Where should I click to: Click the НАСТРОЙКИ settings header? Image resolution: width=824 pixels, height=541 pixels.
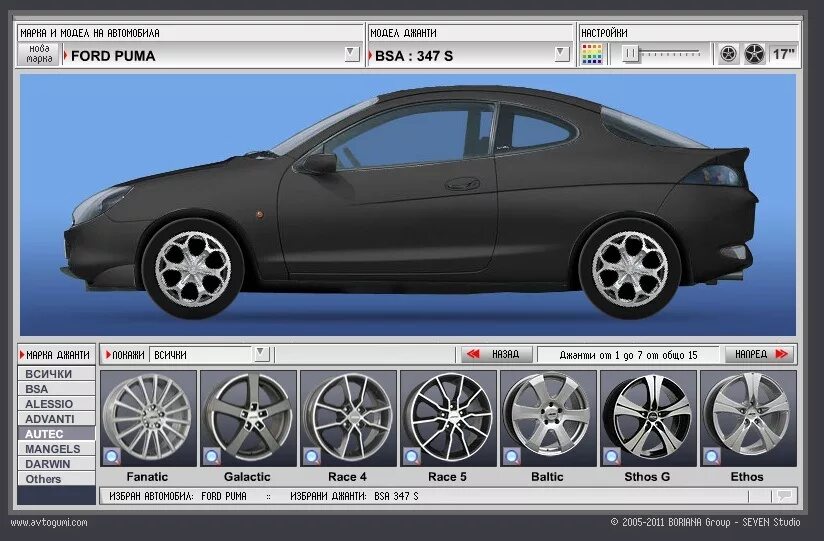604,33
